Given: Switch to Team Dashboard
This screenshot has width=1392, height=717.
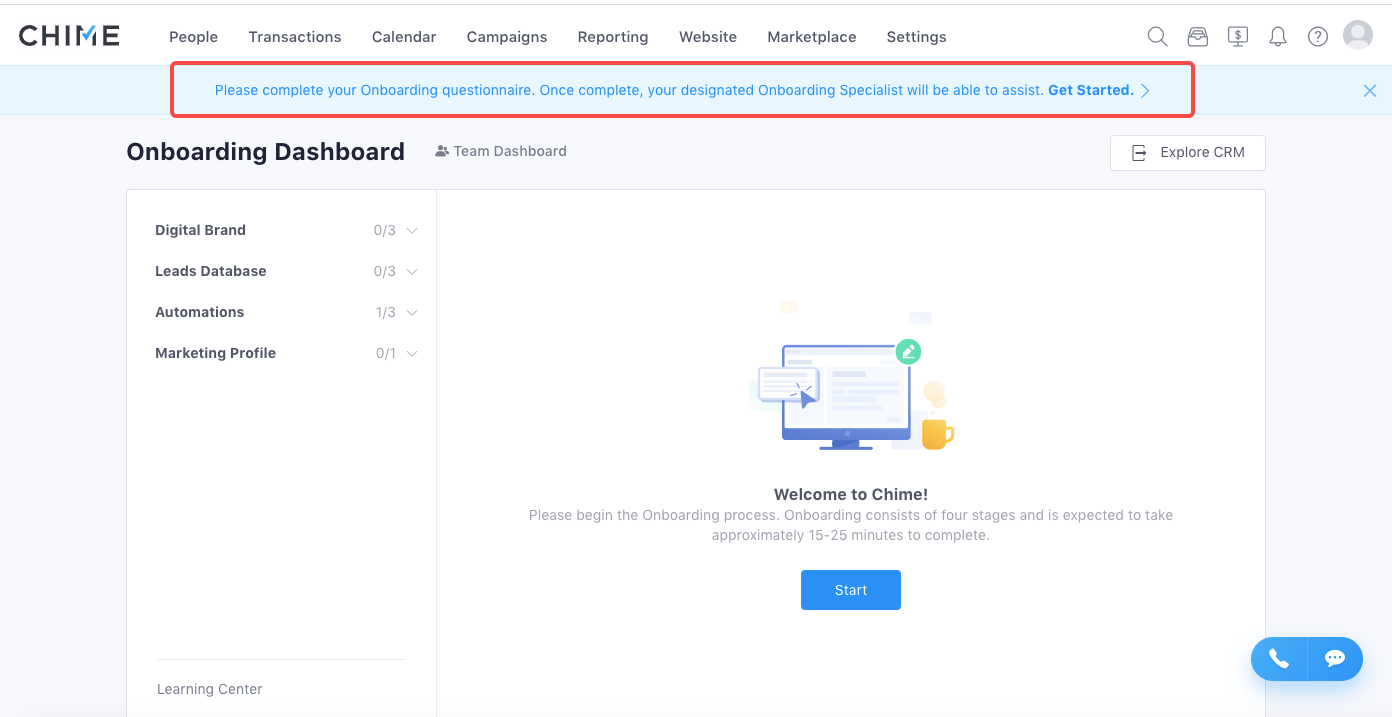Looking at the screenshot, I should [x=501, y=151].
